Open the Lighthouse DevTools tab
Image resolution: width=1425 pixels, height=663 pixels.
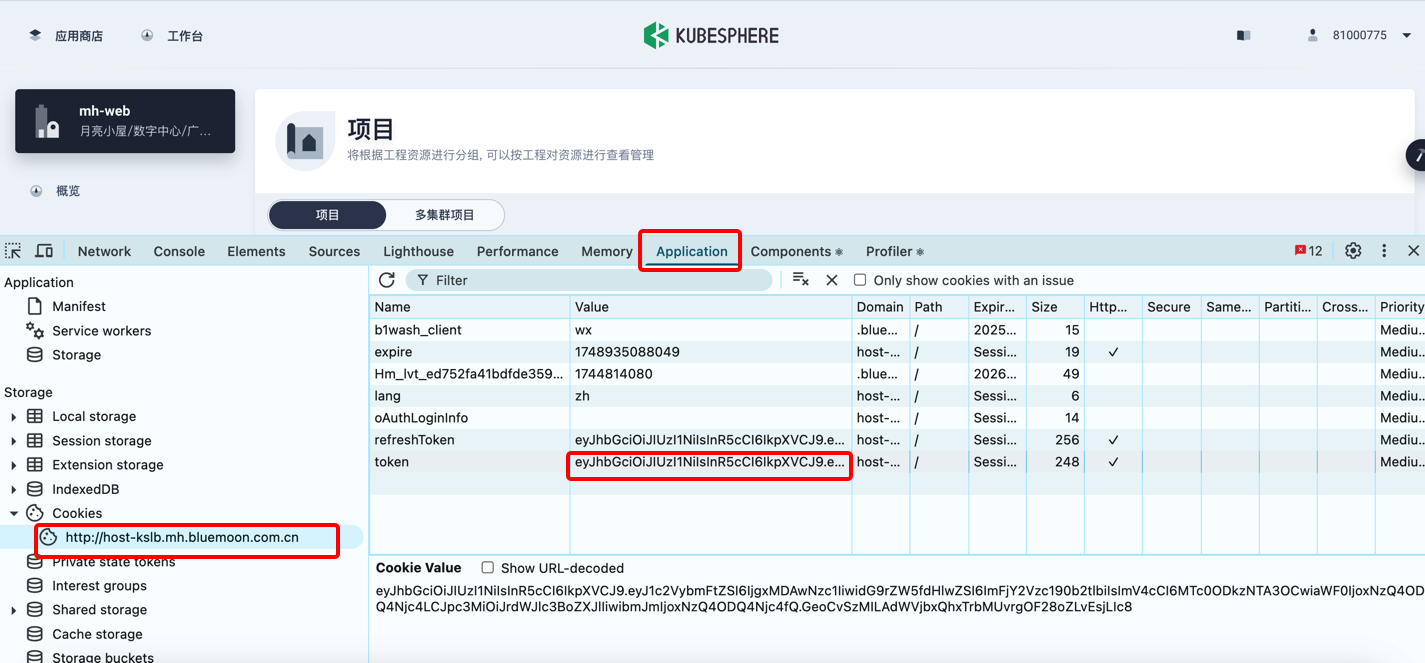point(418,251)
